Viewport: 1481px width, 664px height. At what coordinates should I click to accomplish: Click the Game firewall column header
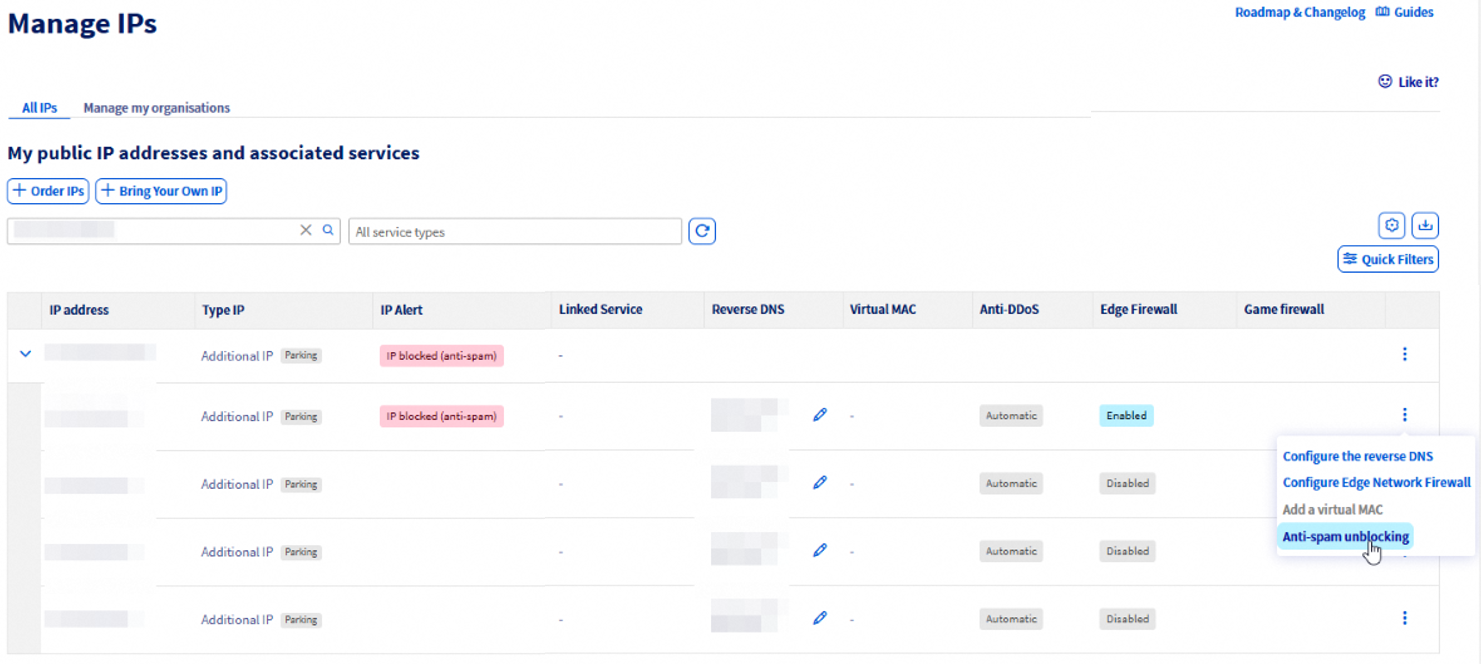coord(1284,310)
